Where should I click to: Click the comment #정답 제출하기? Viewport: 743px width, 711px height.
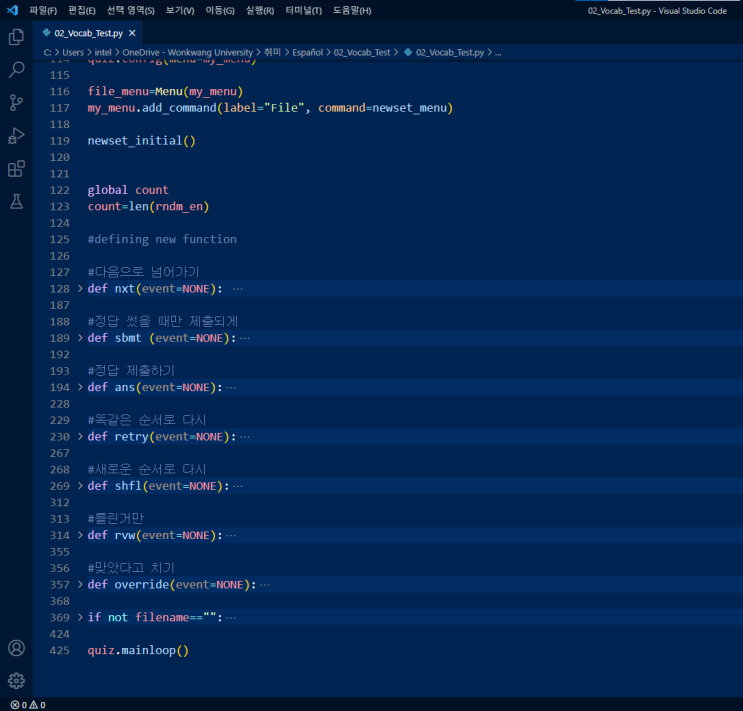click(131, 371)
